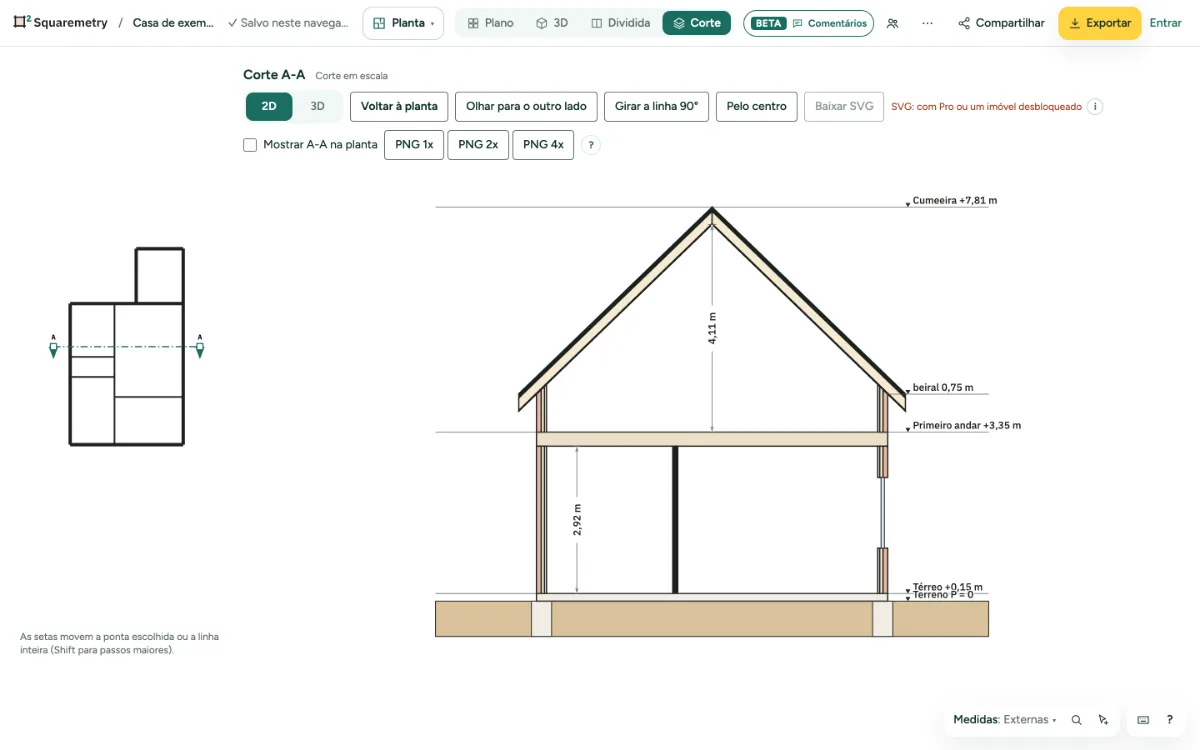The height and width of the screenshot is (750, 1200).
Task: Switch to the Plano tab
Action: [x=490, y=23]
